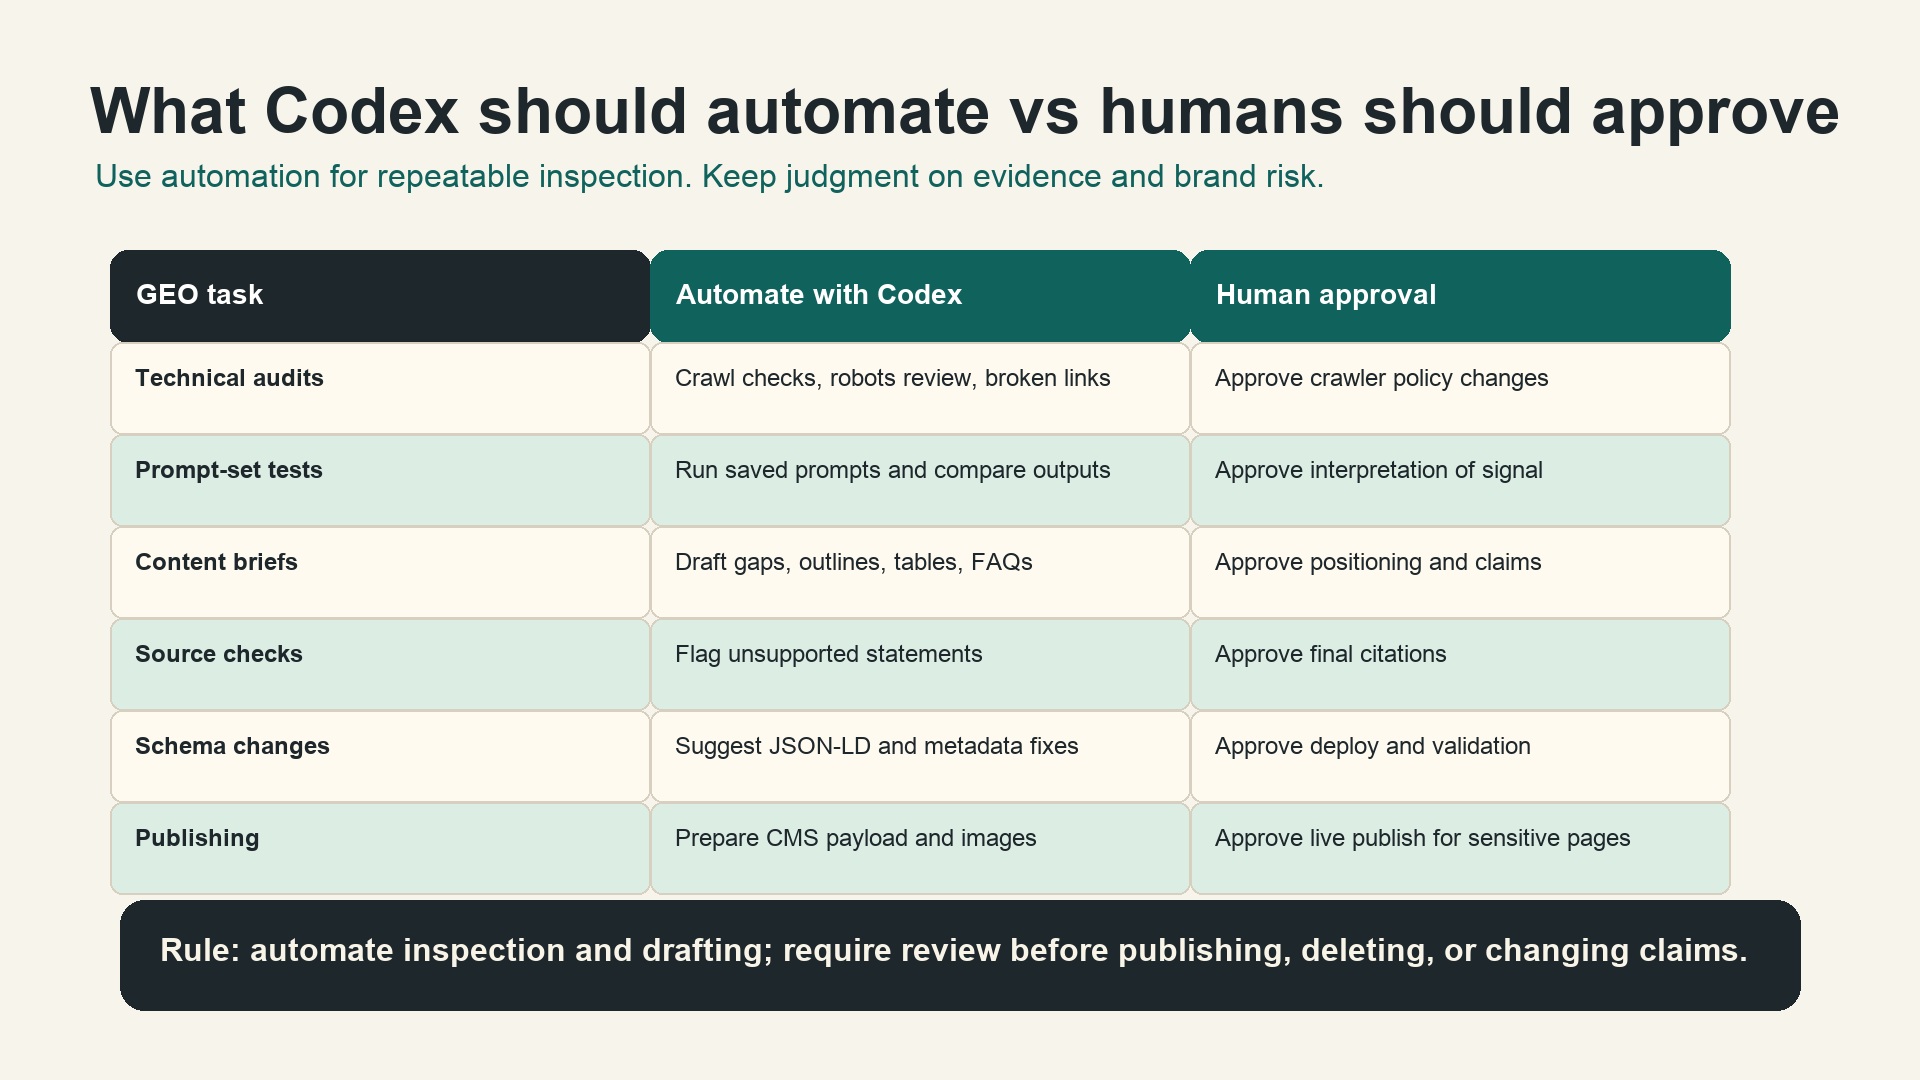This screenshot has width=1920, height=1080.
Task: Click 'Flag unsupported statements' cell
Action: (x=920, y=664)
